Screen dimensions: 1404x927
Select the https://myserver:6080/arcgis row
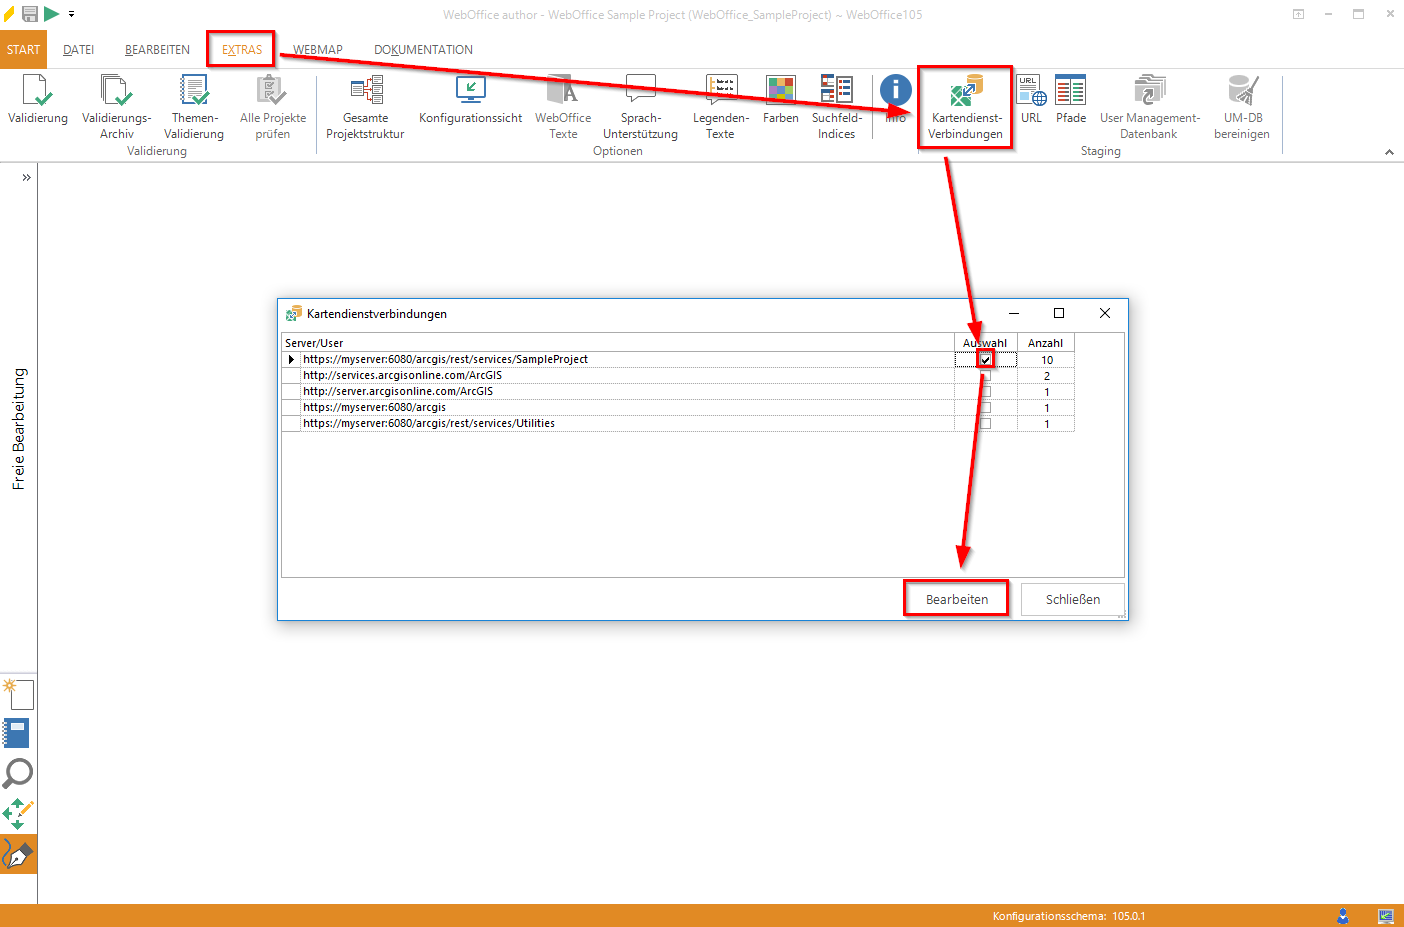(374, 408)
